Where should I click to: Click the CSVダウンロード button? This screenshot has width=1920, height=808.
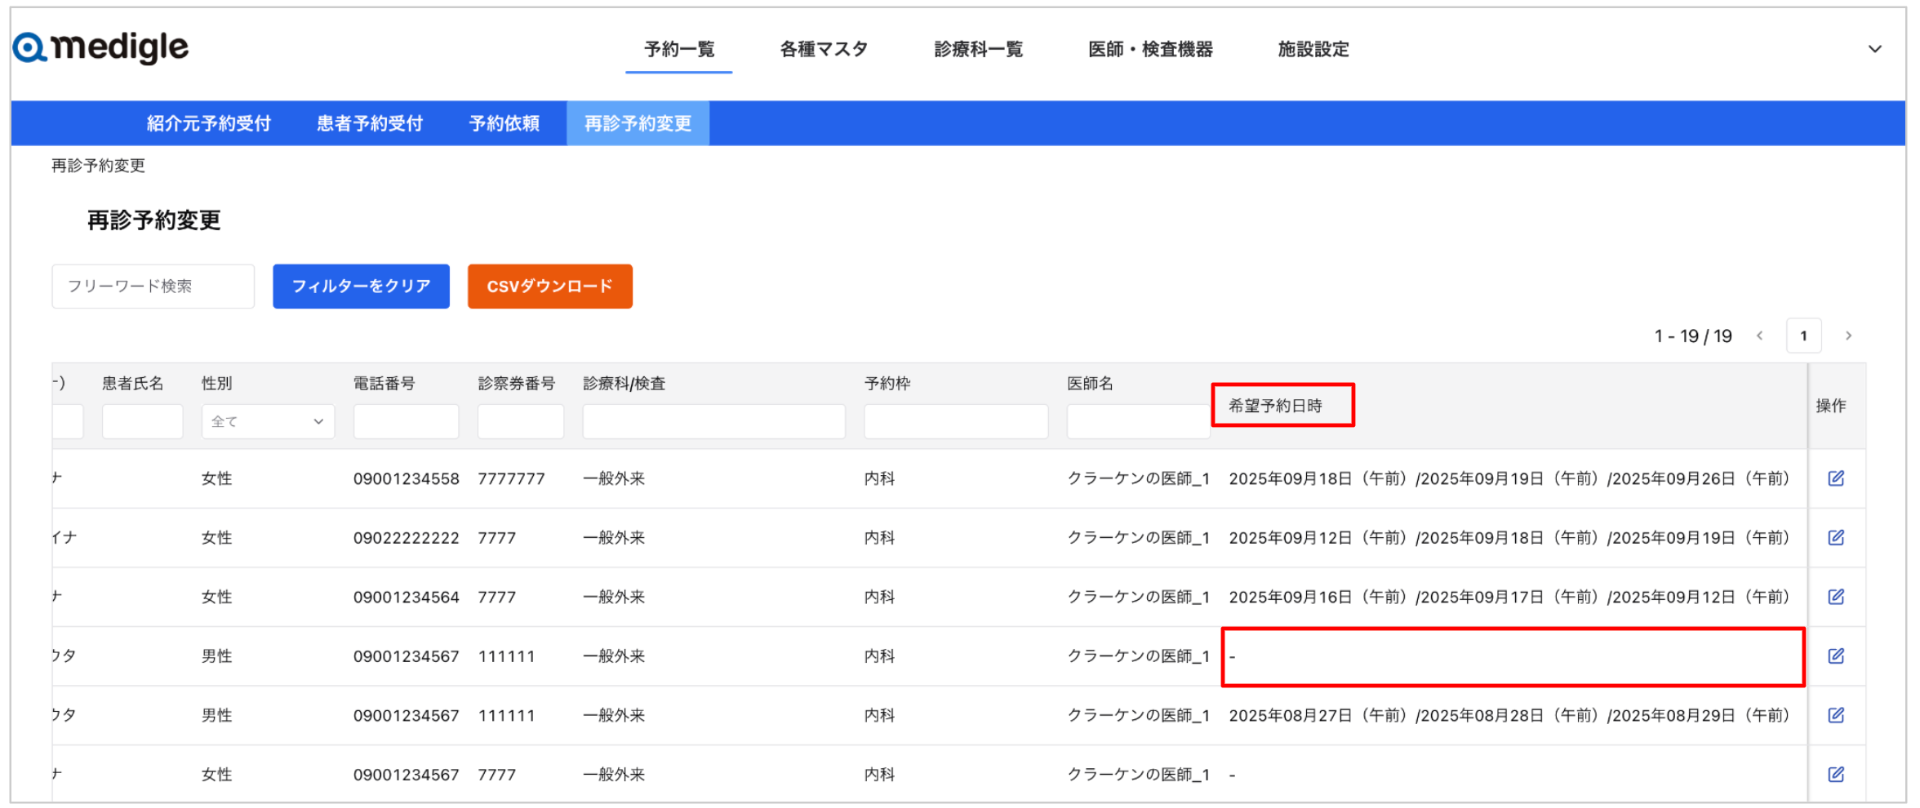tap(550, 286)
